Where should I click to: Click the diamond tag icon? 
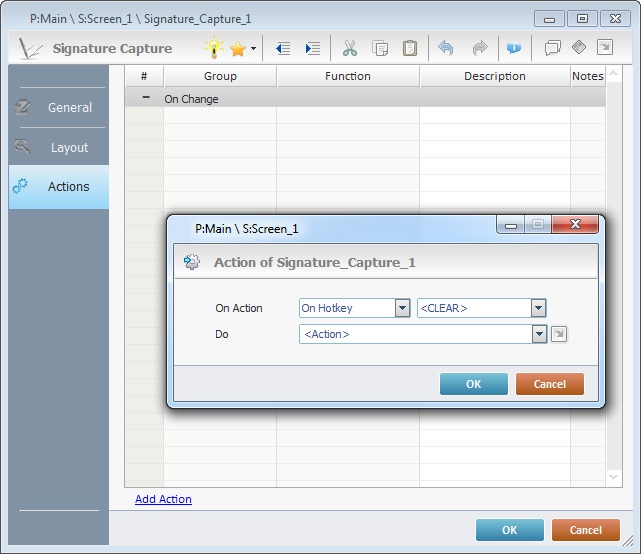click(x=579, y=47)
